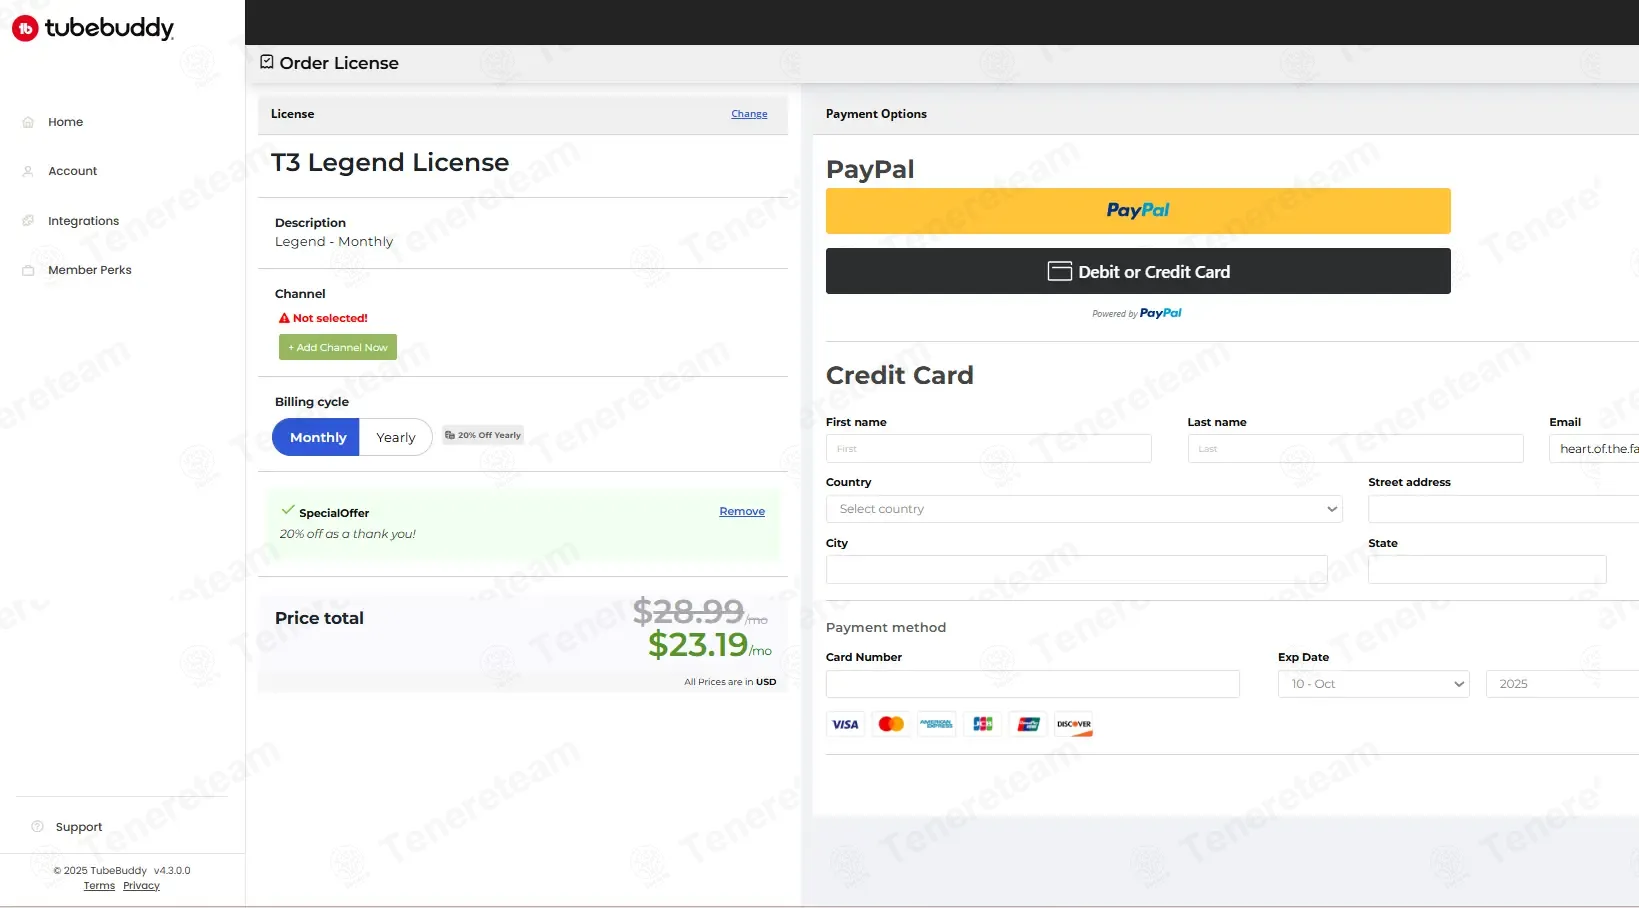Open Member Perks in the sidebar

(x=90, y=270)
